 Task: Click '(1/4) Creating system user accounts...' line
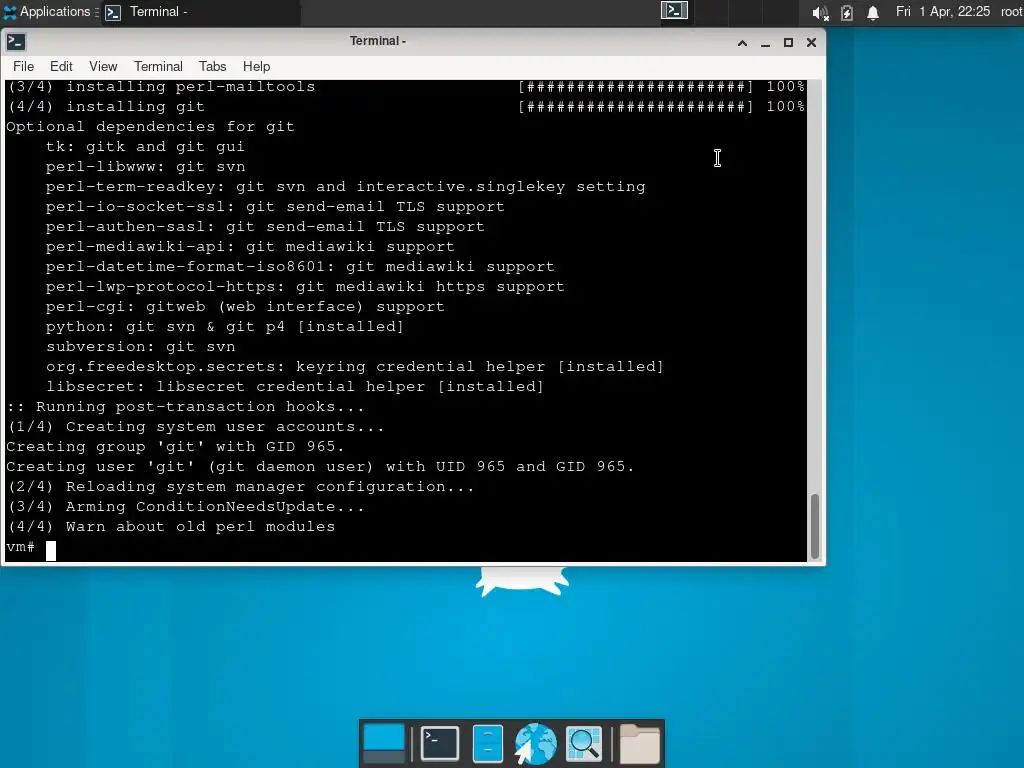195,427
